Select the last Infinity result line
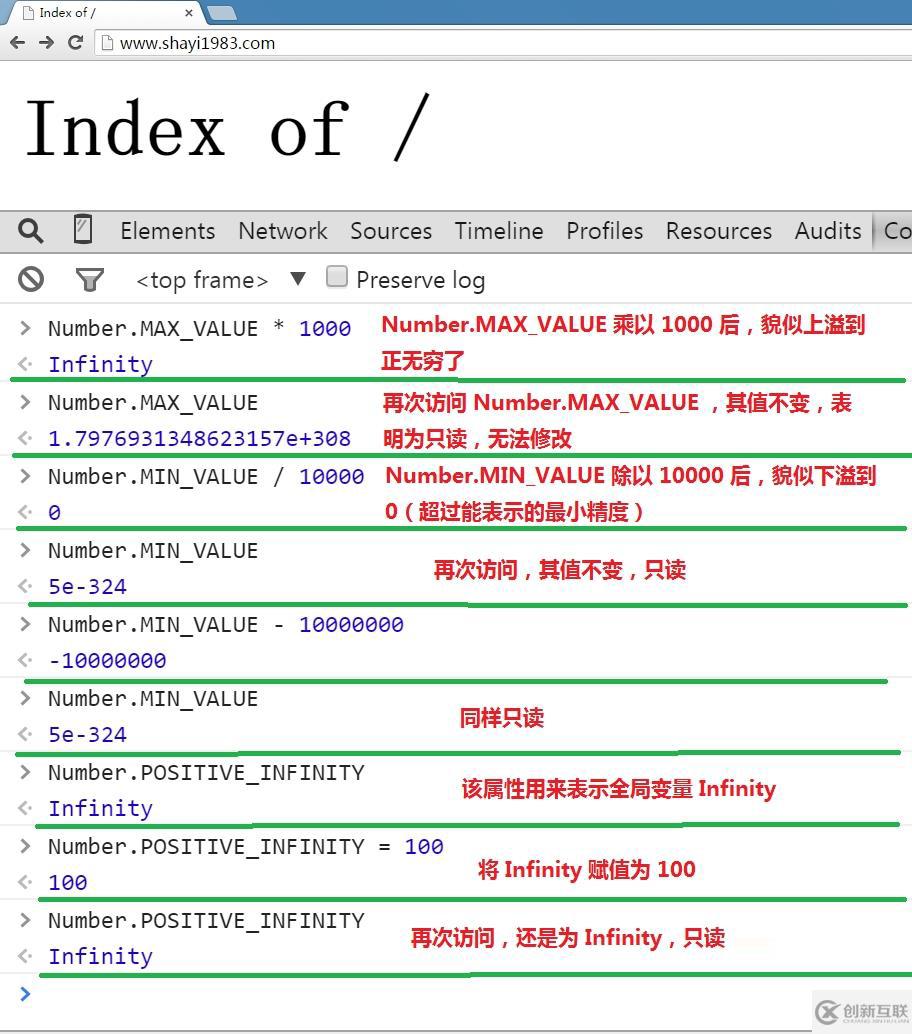The image size is (912, 1034). coord(101,956)
